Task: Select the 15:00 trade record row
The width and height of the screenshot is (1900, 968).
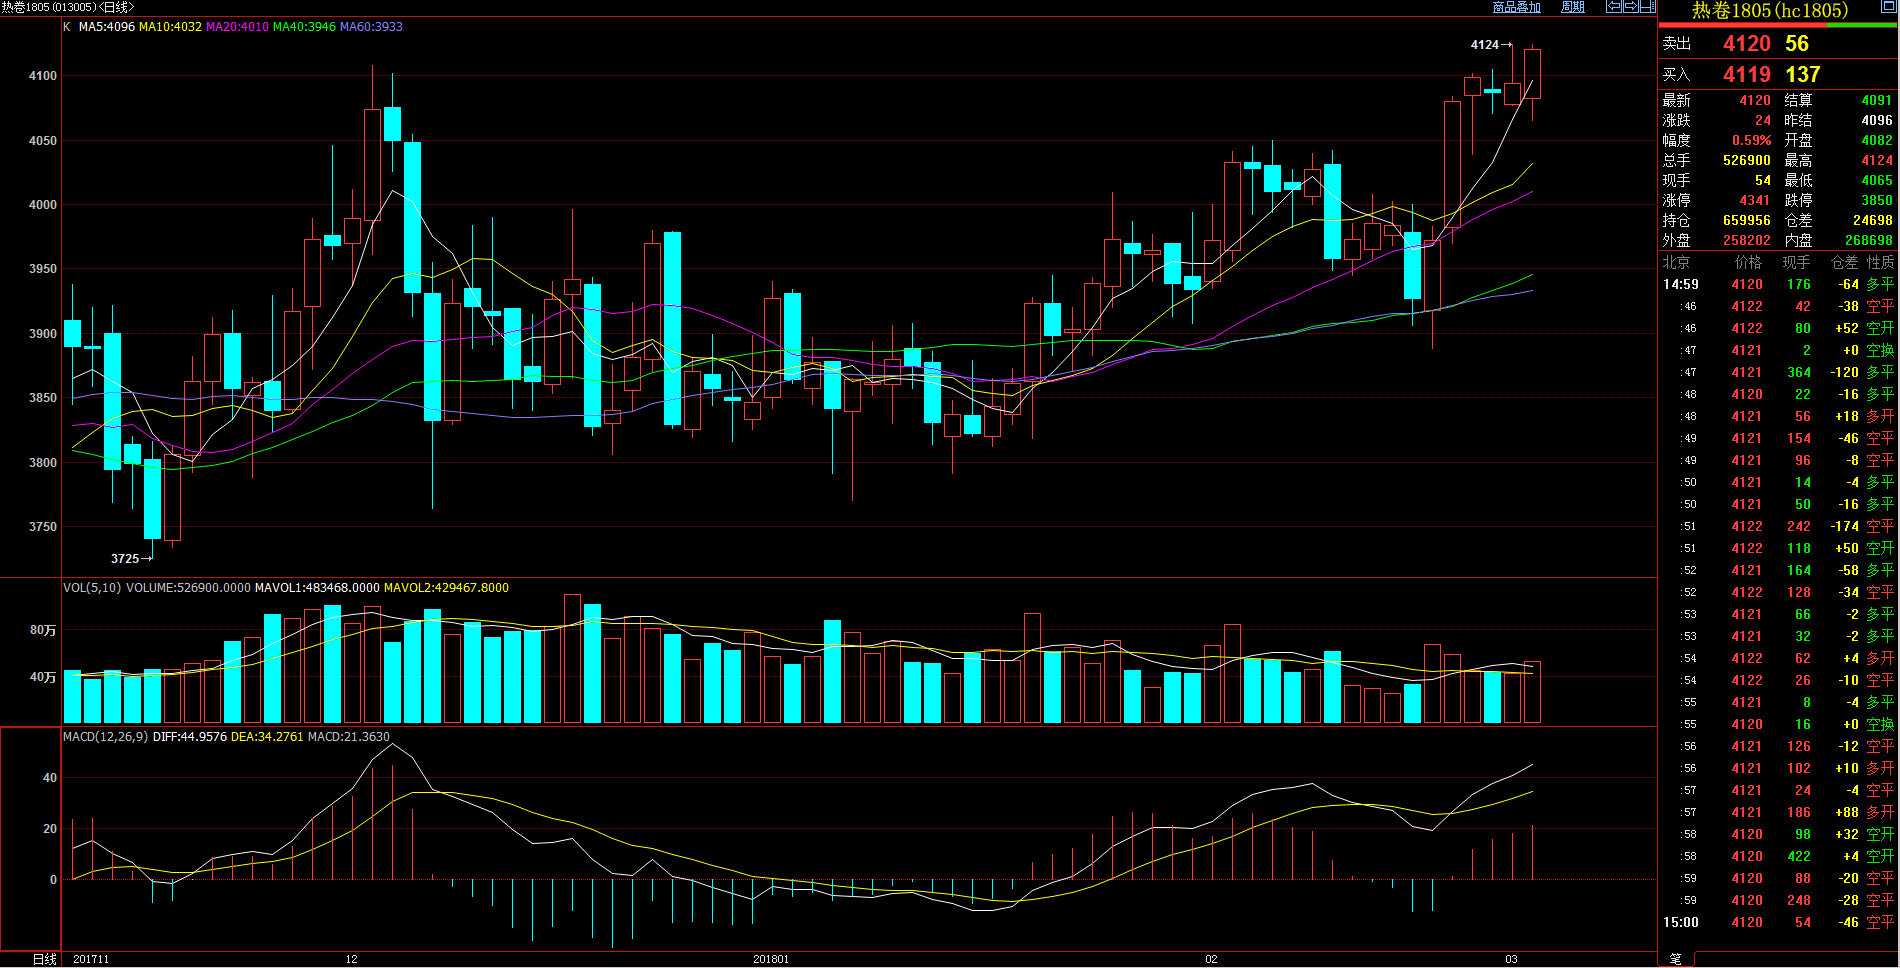Action: [1778, 923]
